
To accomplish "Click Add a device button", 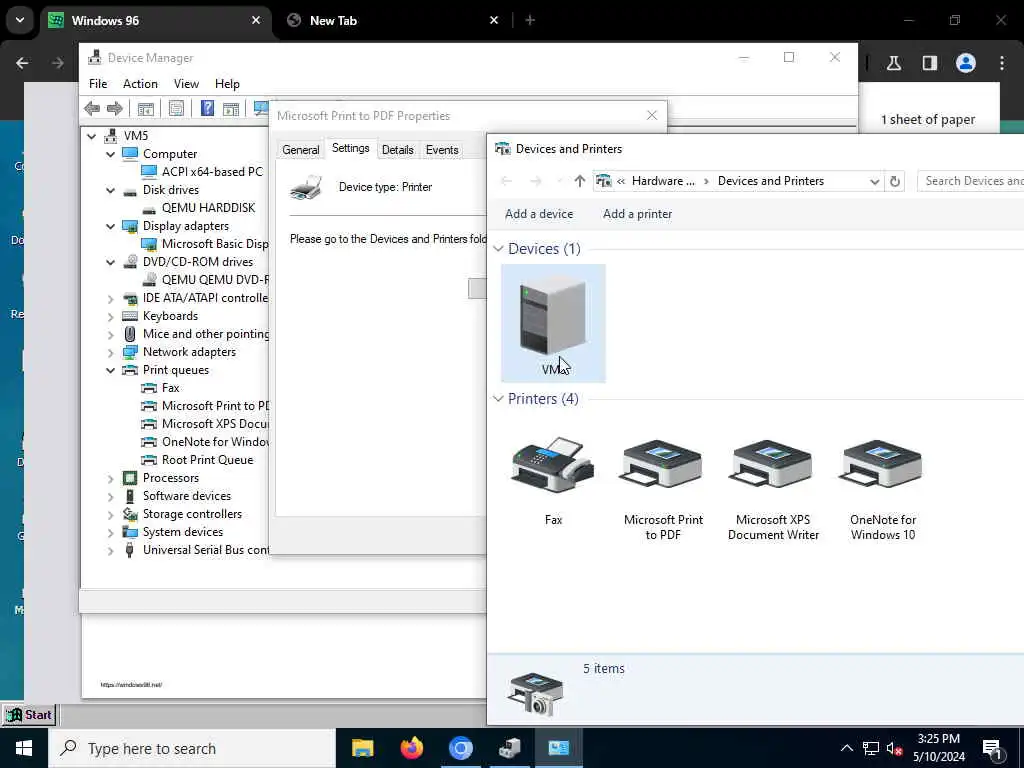I will (x=539, y=214).
